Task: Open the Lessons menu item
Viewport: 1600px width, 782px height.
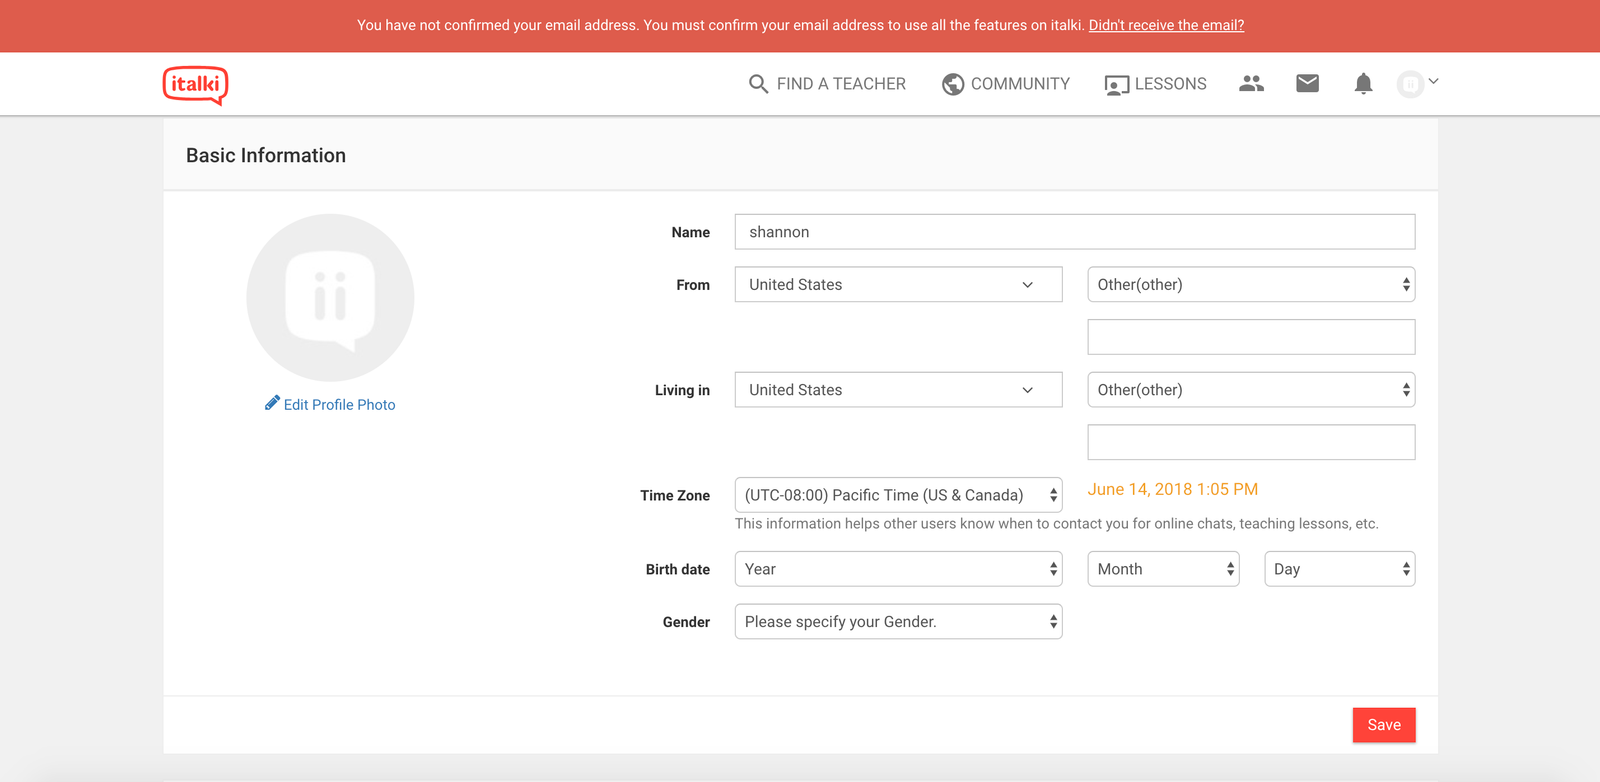Action: tap(1156, 84)
